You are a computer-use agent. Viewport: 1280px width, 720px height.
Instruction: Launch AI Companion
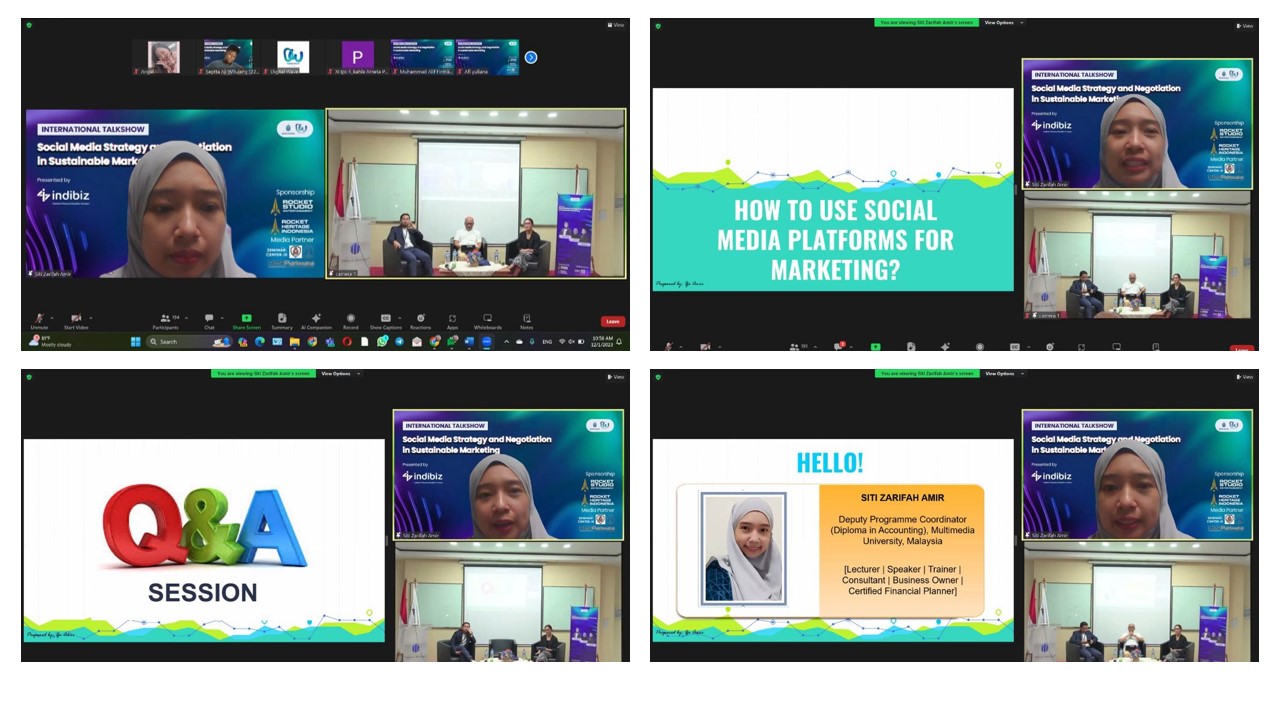316,321
